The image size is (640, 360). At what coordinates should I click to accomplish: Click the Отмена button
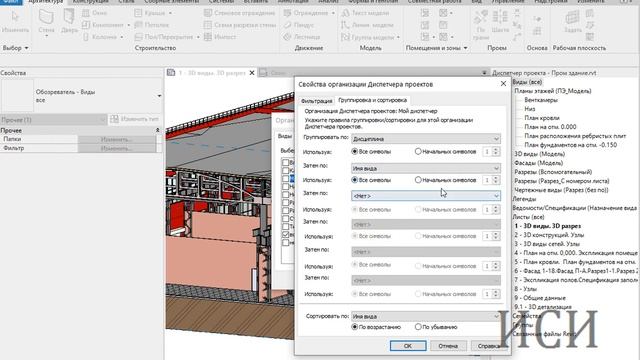point(448,346)
